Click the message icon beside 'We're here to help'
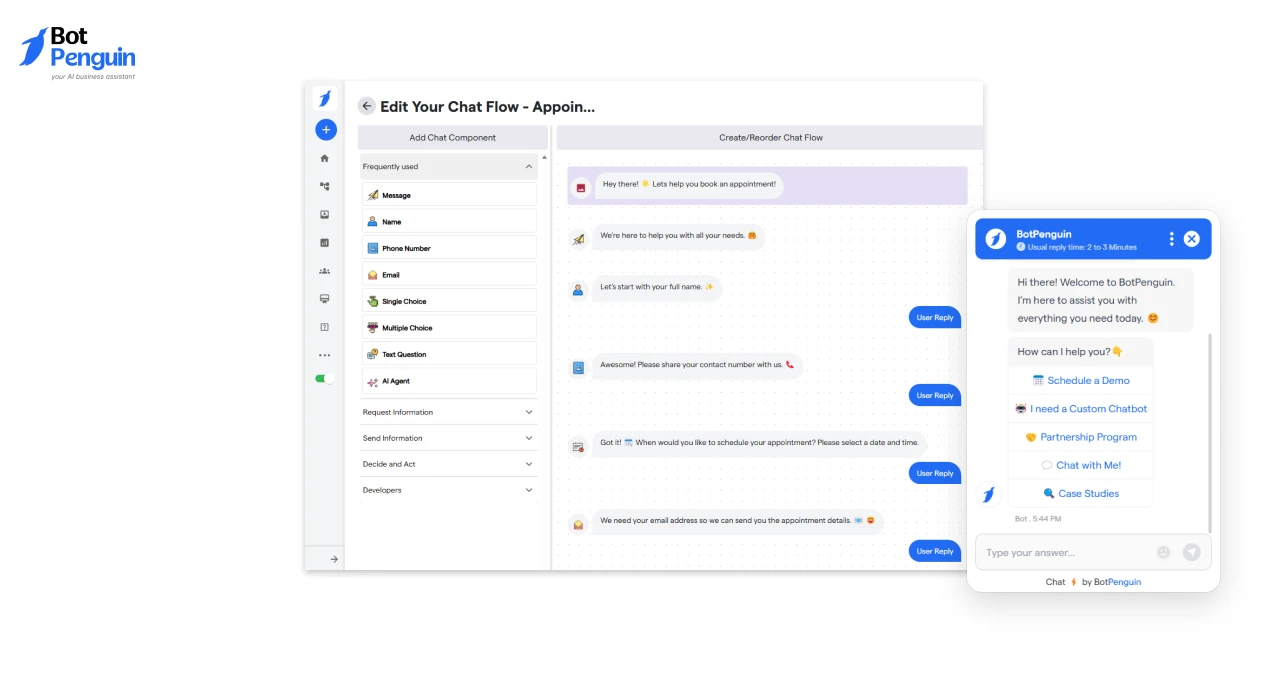The height and width of the screenshot is (686, 1288). point(578,239)
